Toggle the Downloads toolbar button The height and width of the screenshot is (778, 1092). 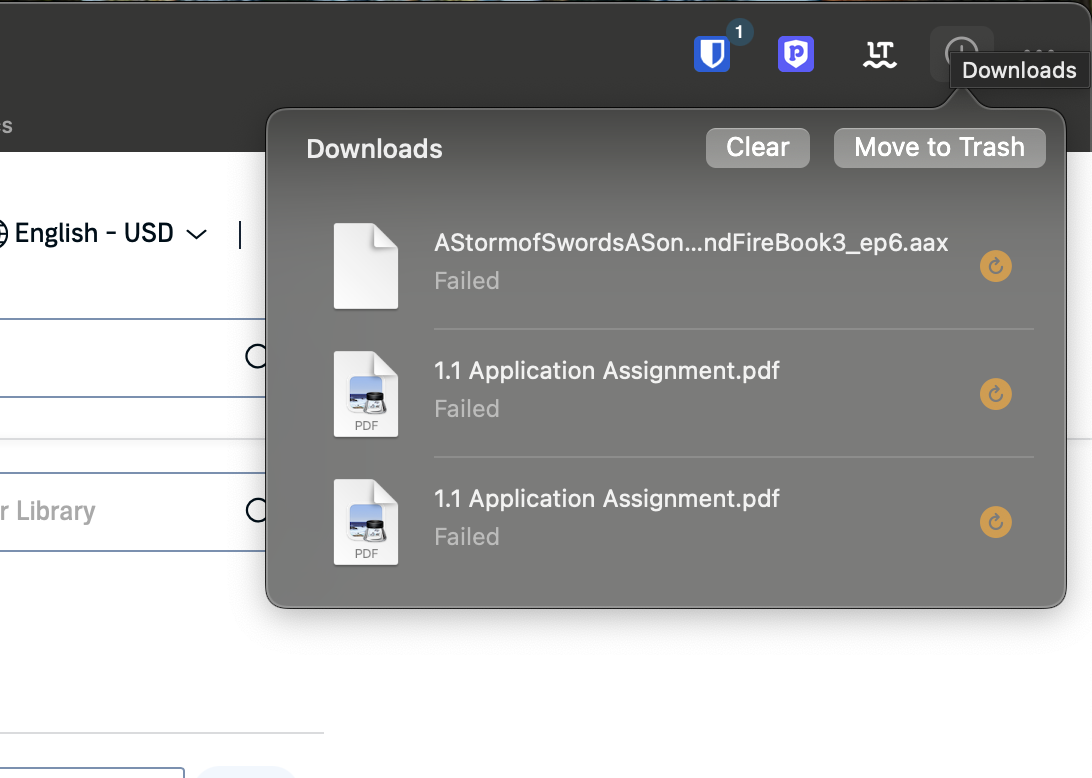(x=961, y=53)
